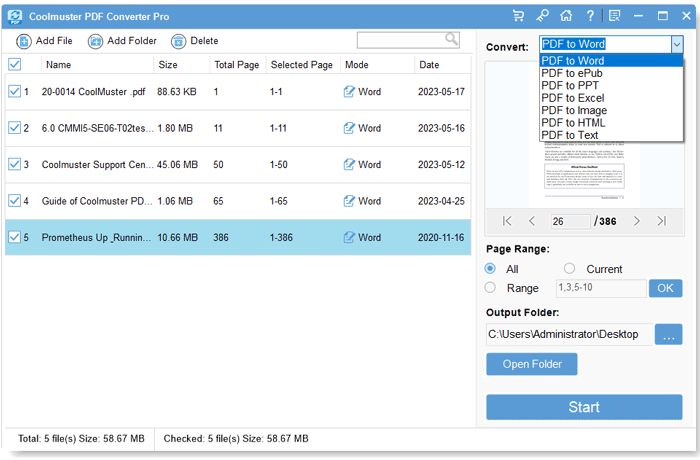The height and width of the screenshot is (460, 700).
Task: Select the Range radio button
Action: [x=490, y=288]
